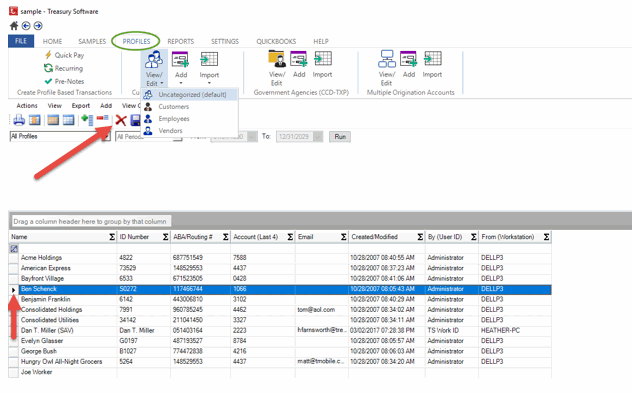The image size is (632, 394).
Task: Open the Export menu
Action: (81, 106)
